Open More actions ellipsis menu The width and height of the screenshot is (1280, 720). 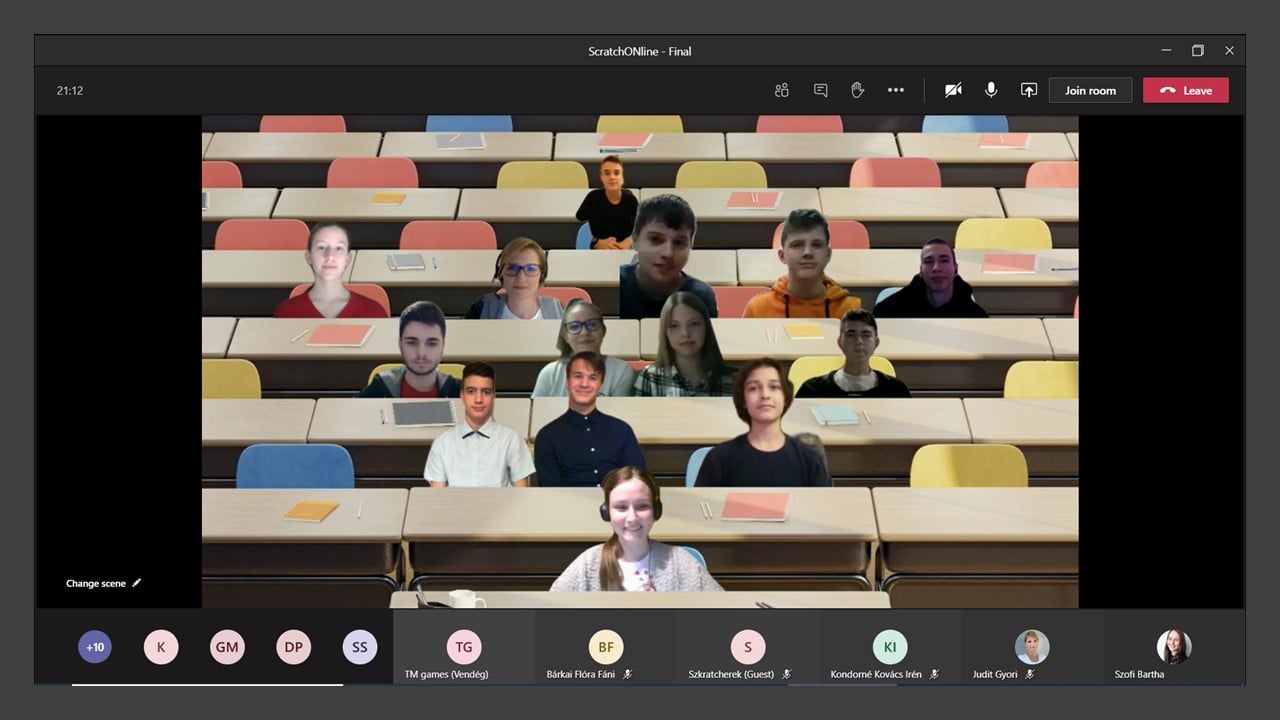[895, 90]
